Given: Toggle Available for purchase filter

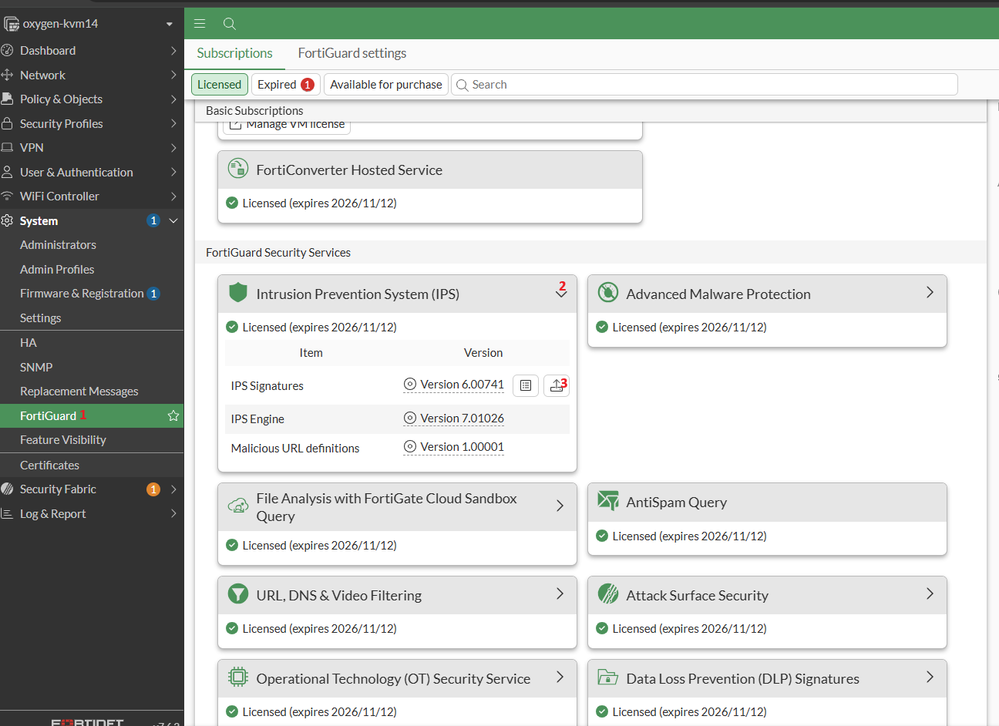Looking at the screenshot, I should coord(386,85).
